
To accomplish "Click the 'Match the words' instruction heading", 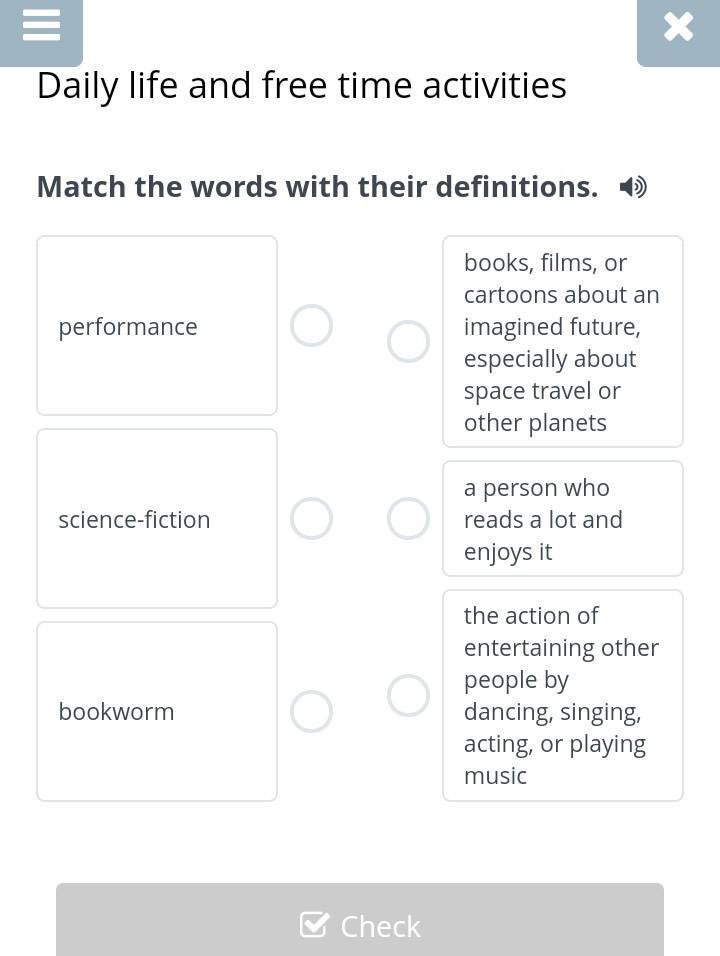I will click(x=318, y=187).
